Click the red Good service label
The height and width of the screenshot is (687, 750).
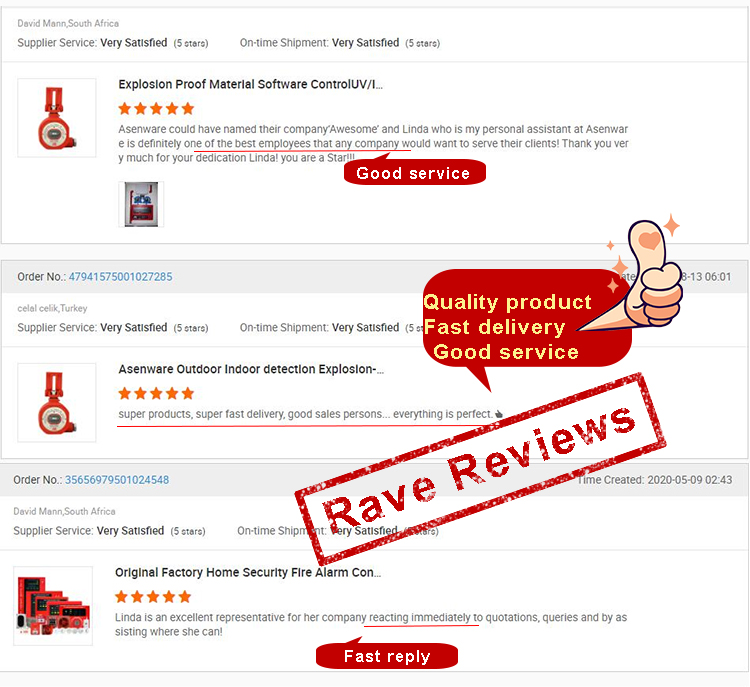coord(414,172)
